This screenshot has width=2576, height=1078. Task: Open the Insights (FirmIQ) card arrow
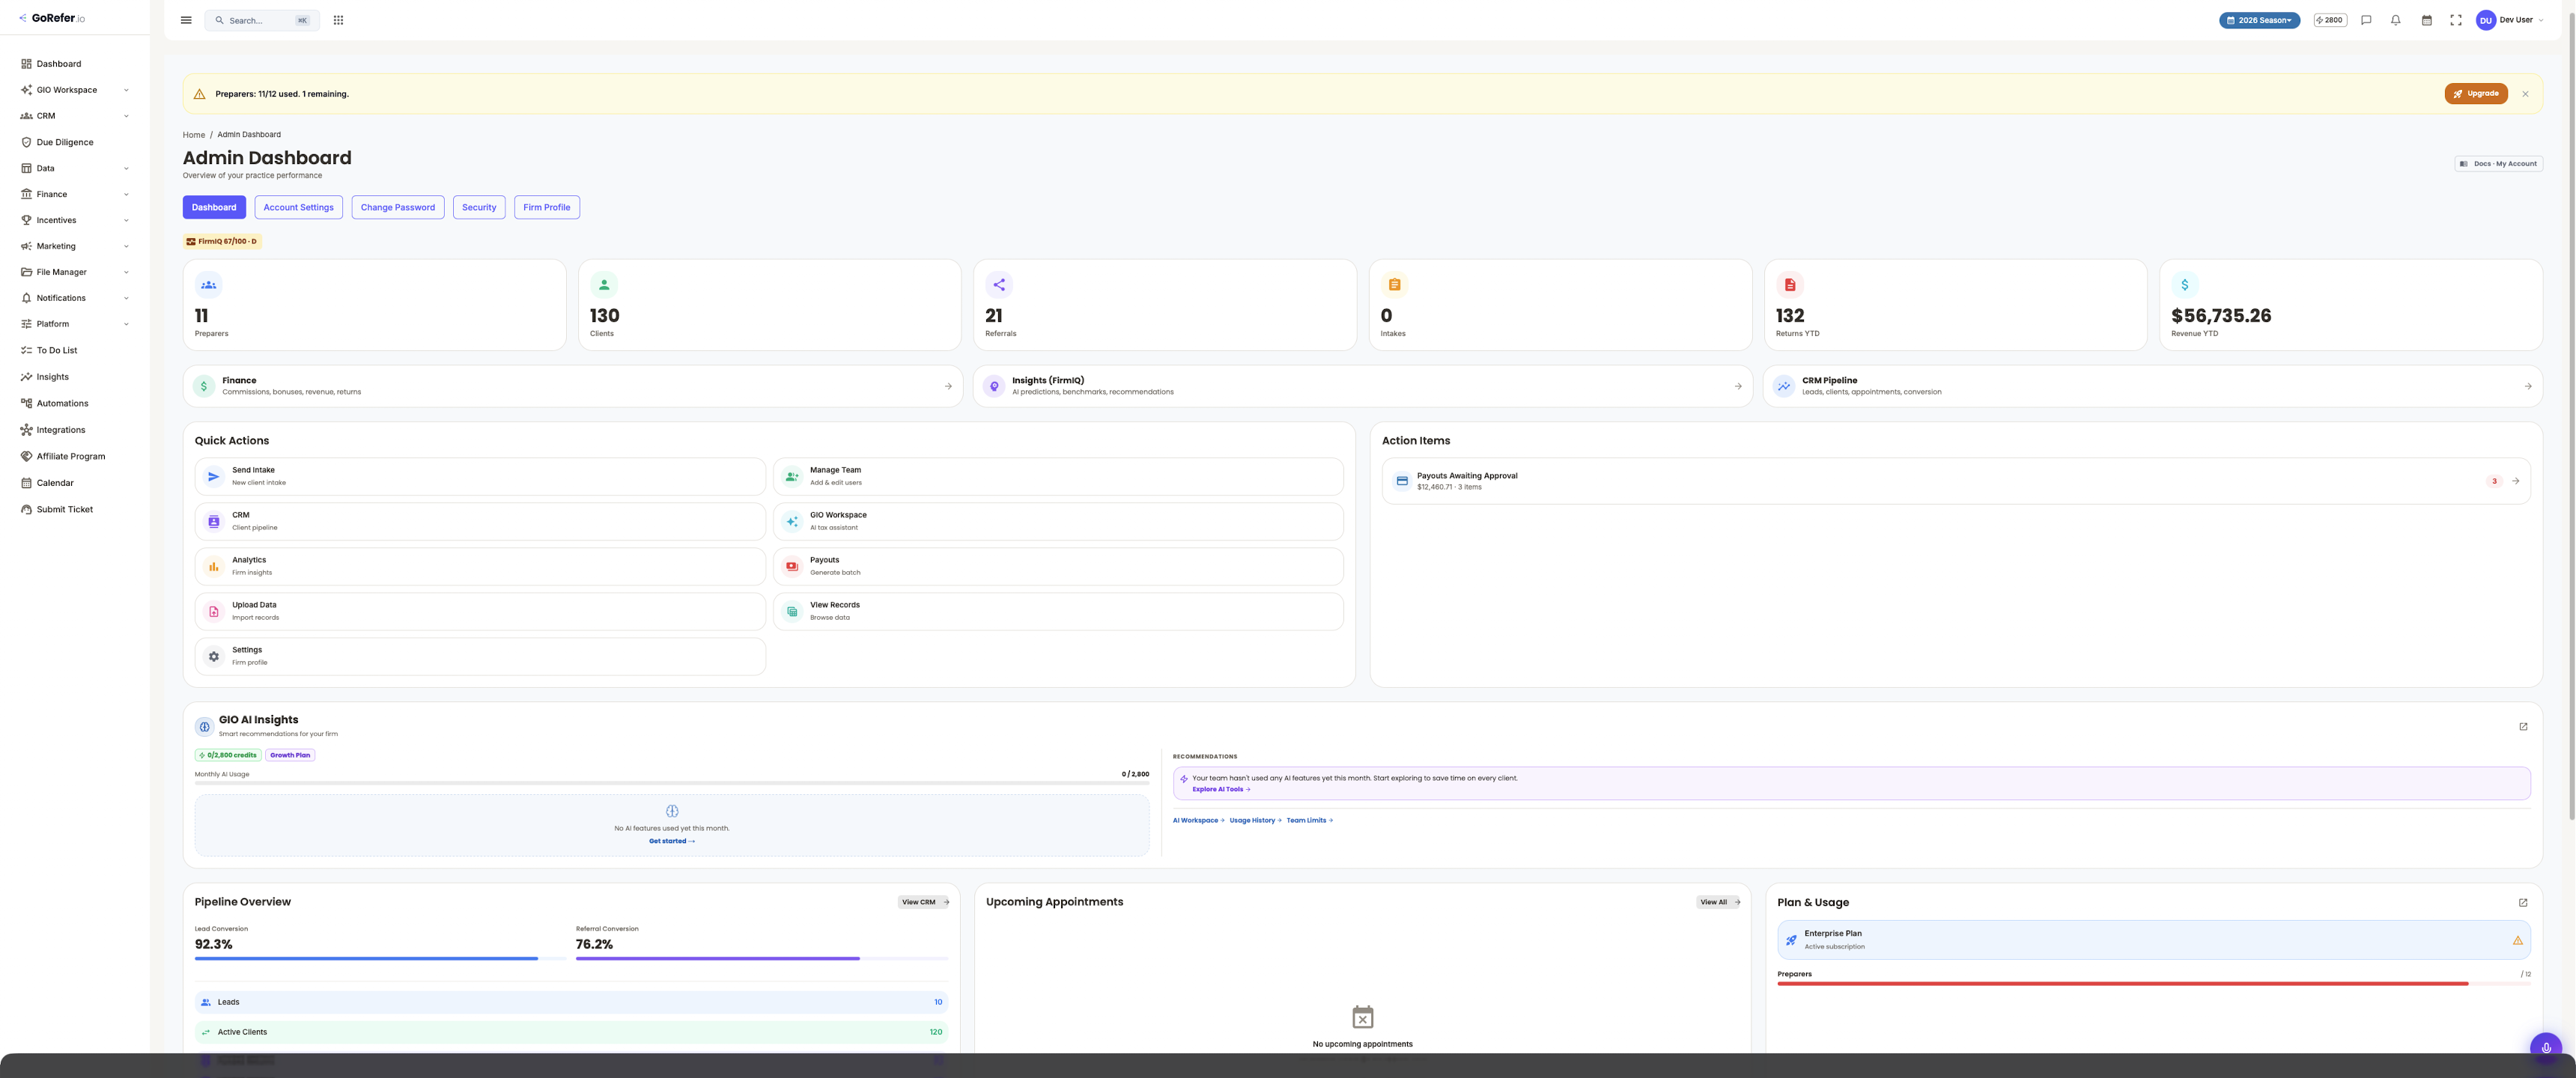tap(1738, 386)
